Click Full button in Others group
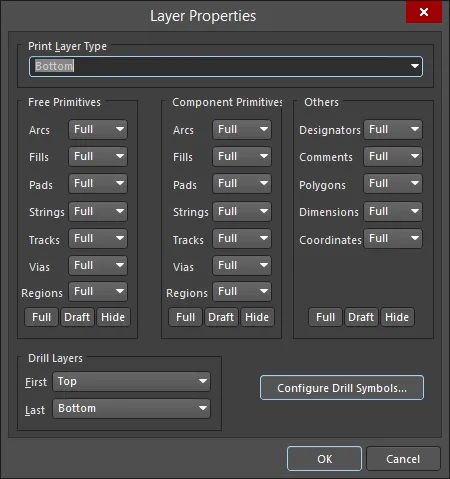Screen dimensions: 450x479 coord(325,317)
